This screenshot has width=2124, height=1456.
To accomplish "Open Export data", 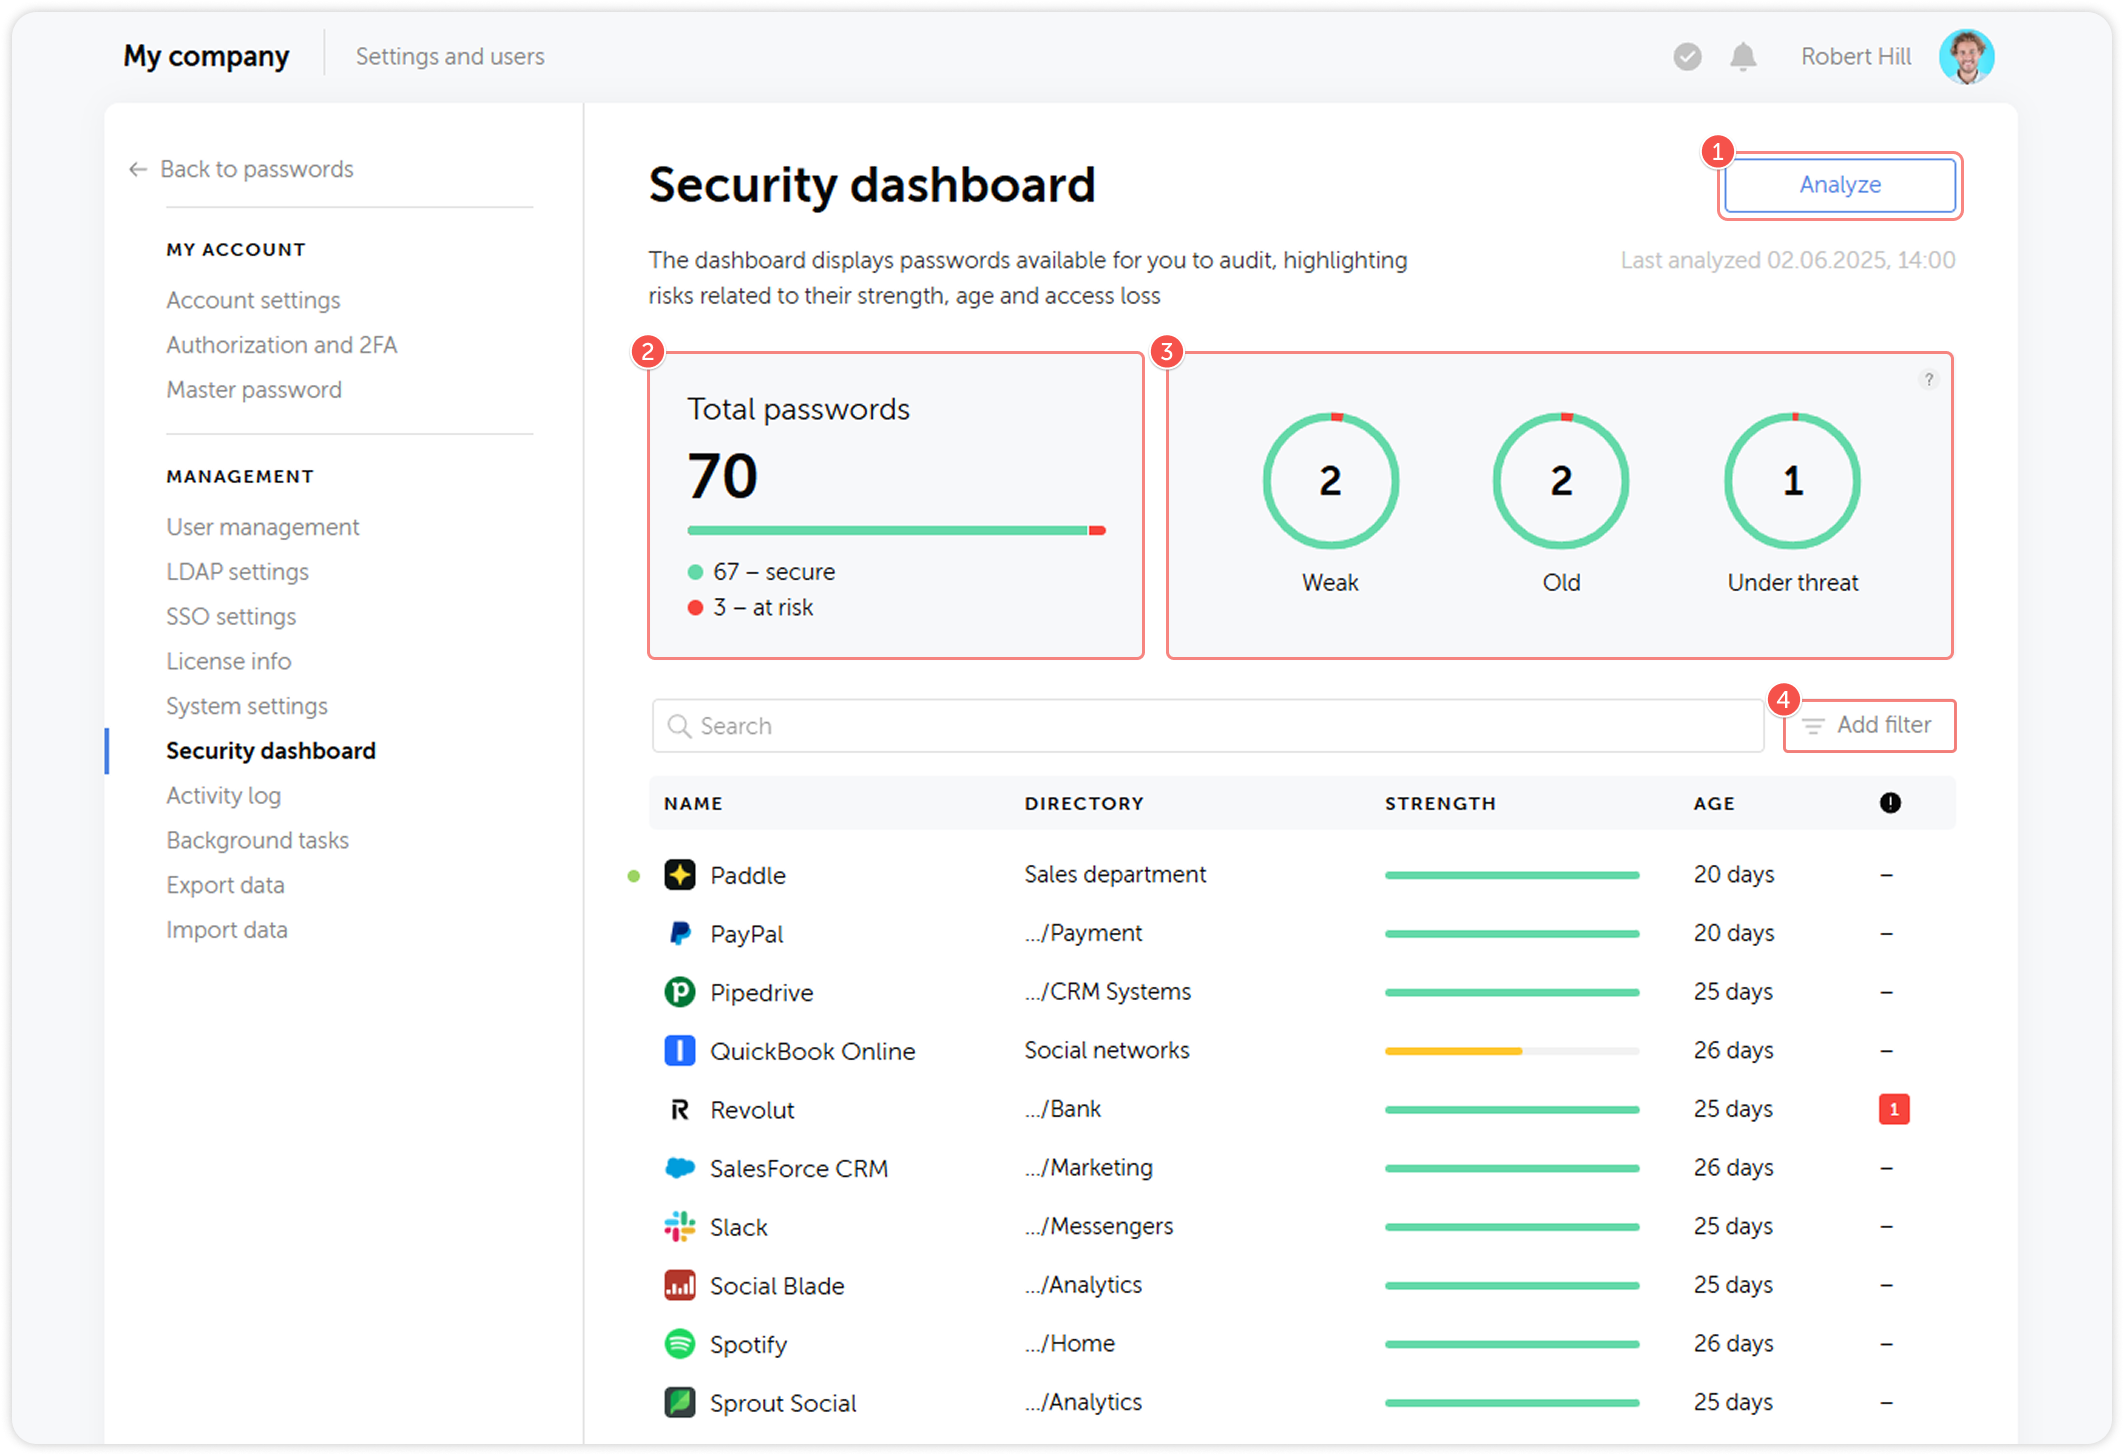I will click(226, 885).
